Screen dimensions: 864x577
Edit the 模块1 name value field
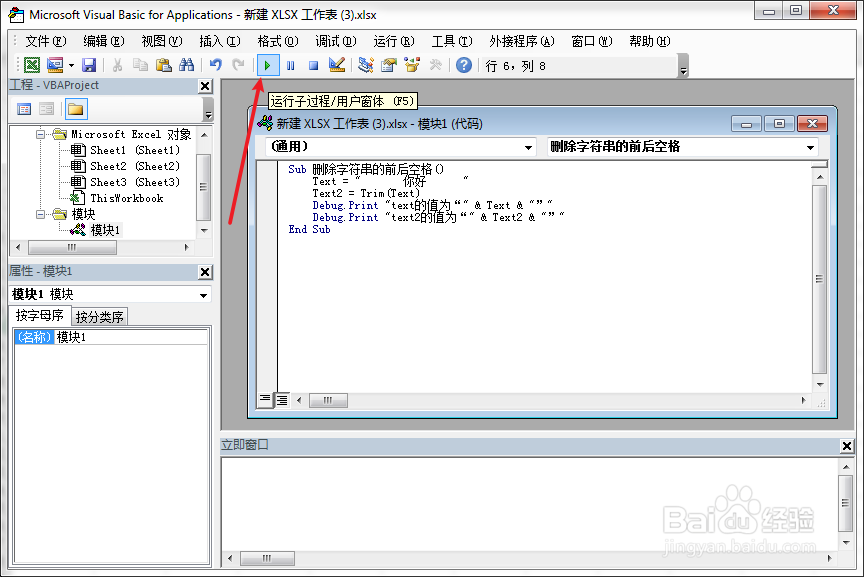131,337
